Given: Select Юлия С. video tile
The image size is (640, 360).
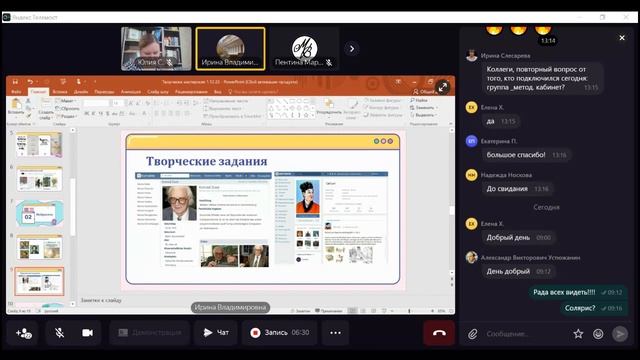Looking at the screenshot, I should [156, 49].
